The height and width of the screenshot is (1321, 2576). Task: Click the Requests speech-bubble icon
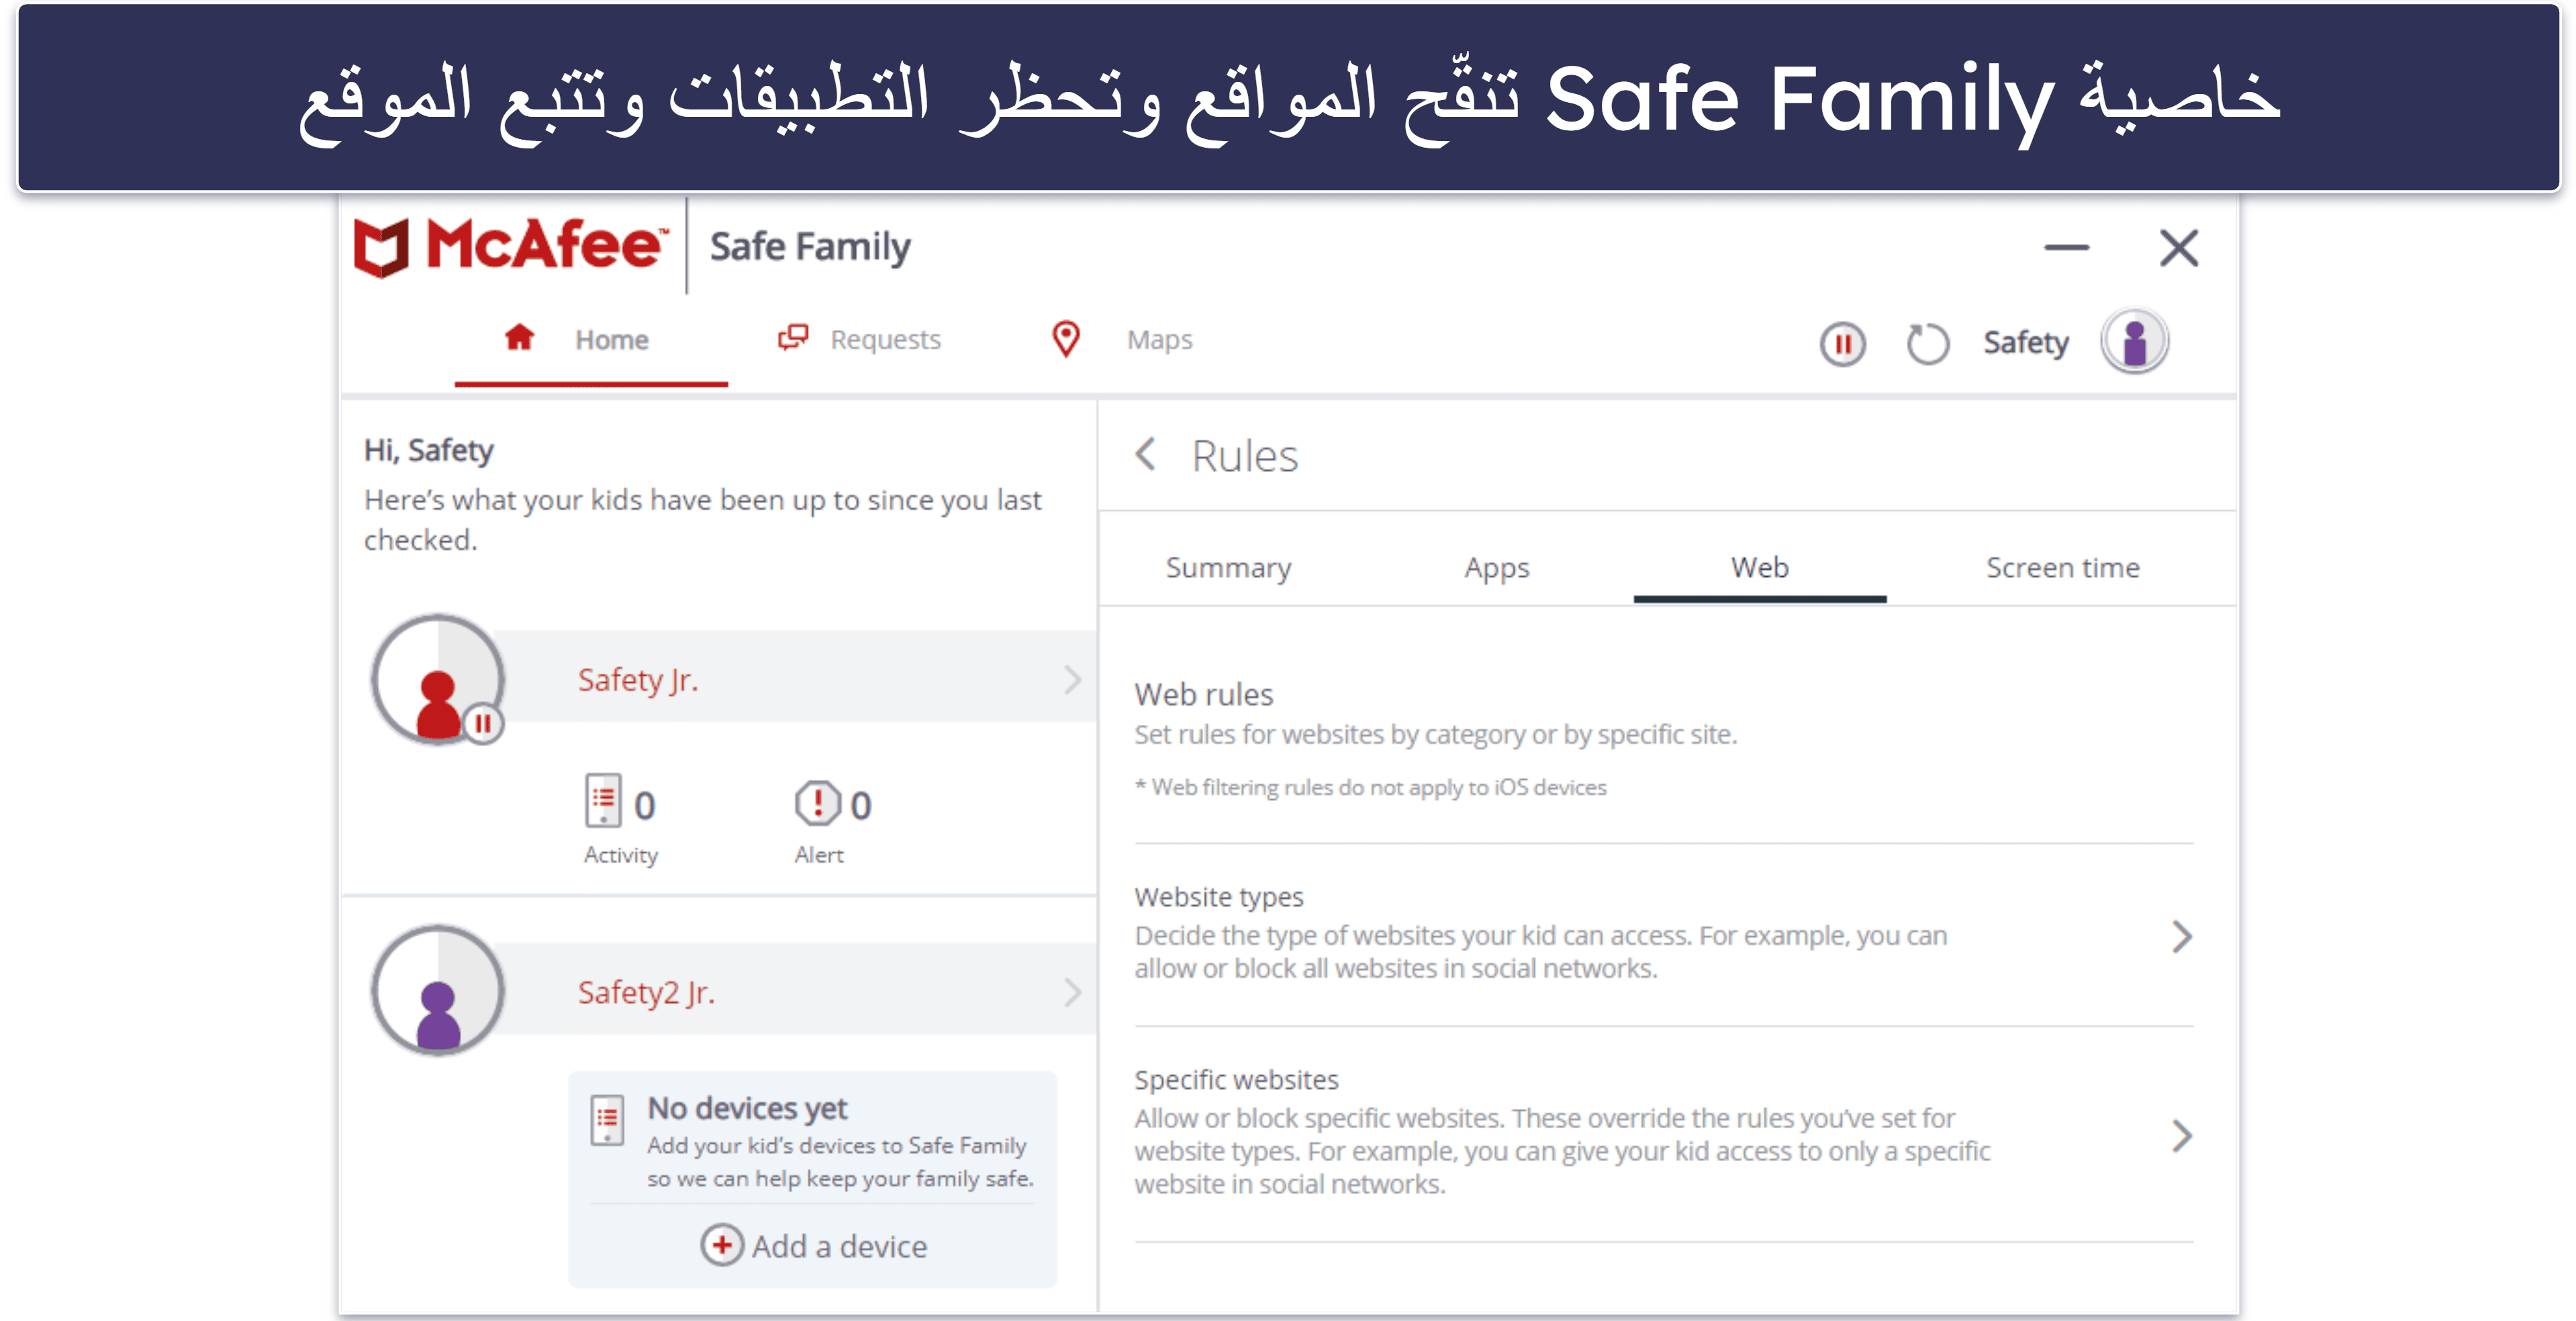coord(793,338)
